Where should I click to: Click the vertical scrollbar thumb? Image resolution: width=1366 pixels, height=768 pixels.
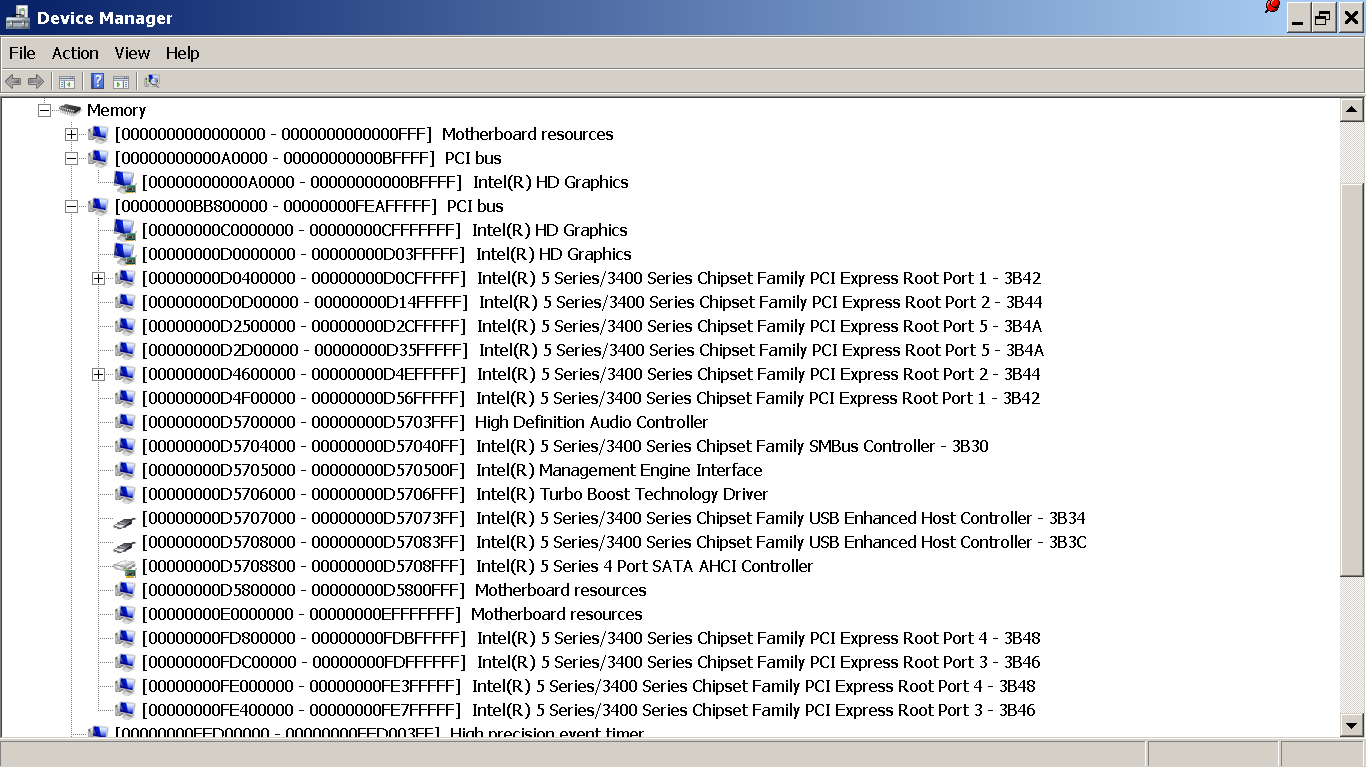click(x=1352, y=380)
